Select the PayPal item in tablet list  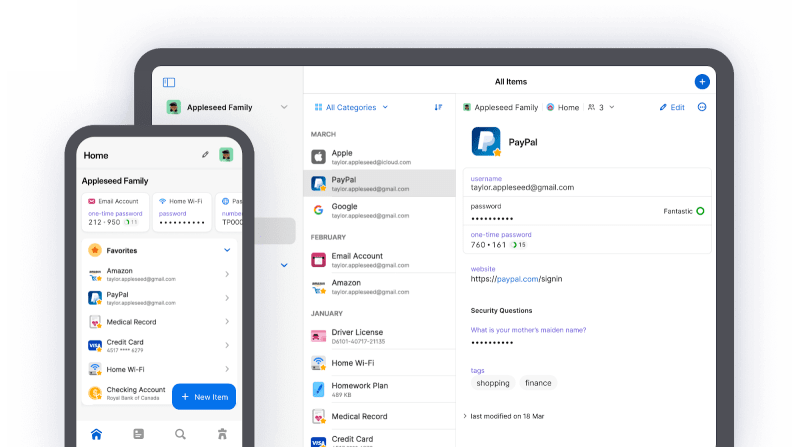pyautogui.click(x=380, y=183)
